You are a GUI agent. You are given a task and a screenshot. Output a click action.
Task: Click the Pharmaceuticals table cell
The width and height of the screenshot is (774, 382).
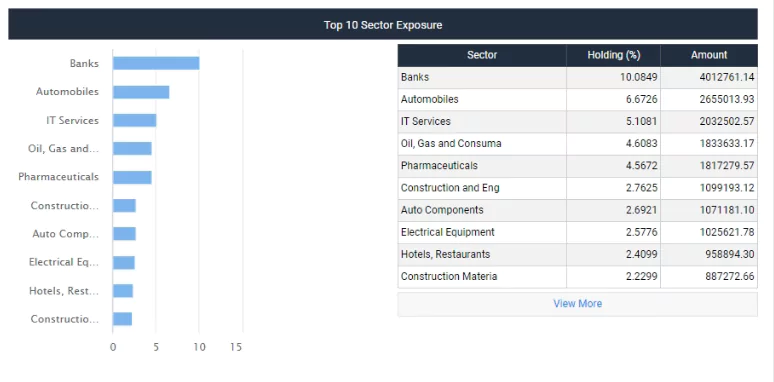coord(482,166)
